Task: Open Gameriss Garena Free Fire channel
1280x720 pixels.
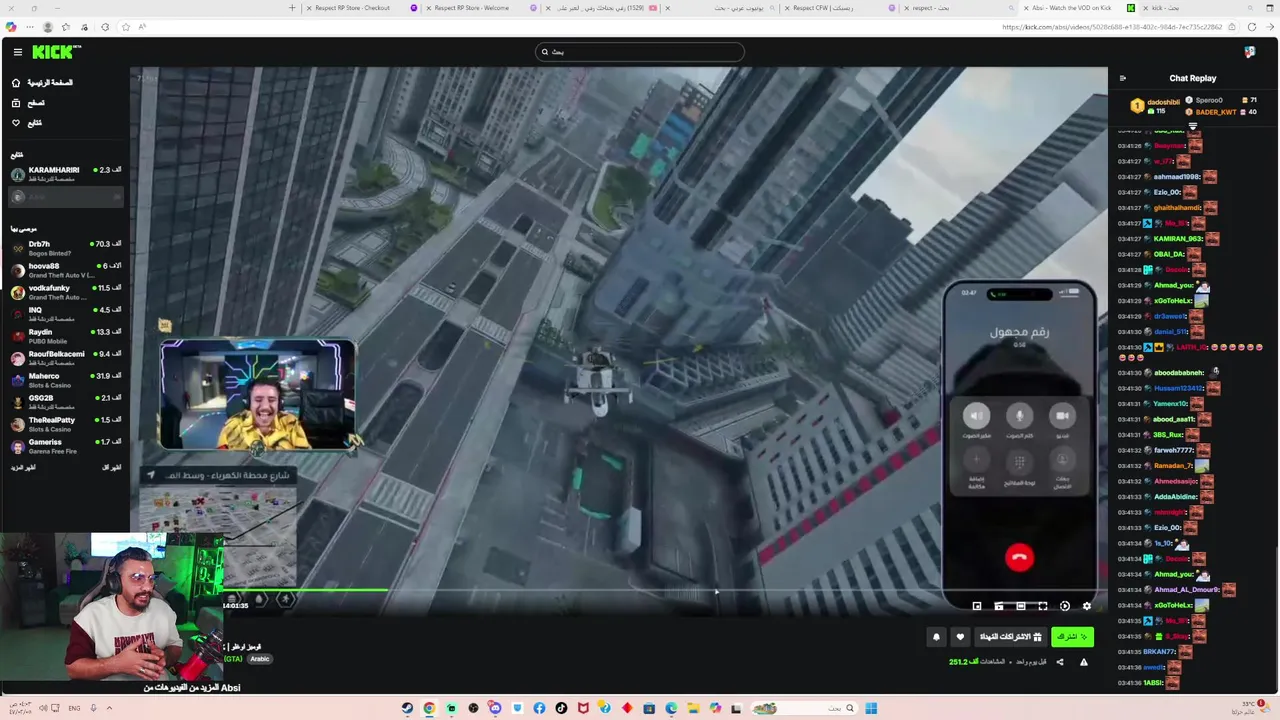Action: [66, 446]
